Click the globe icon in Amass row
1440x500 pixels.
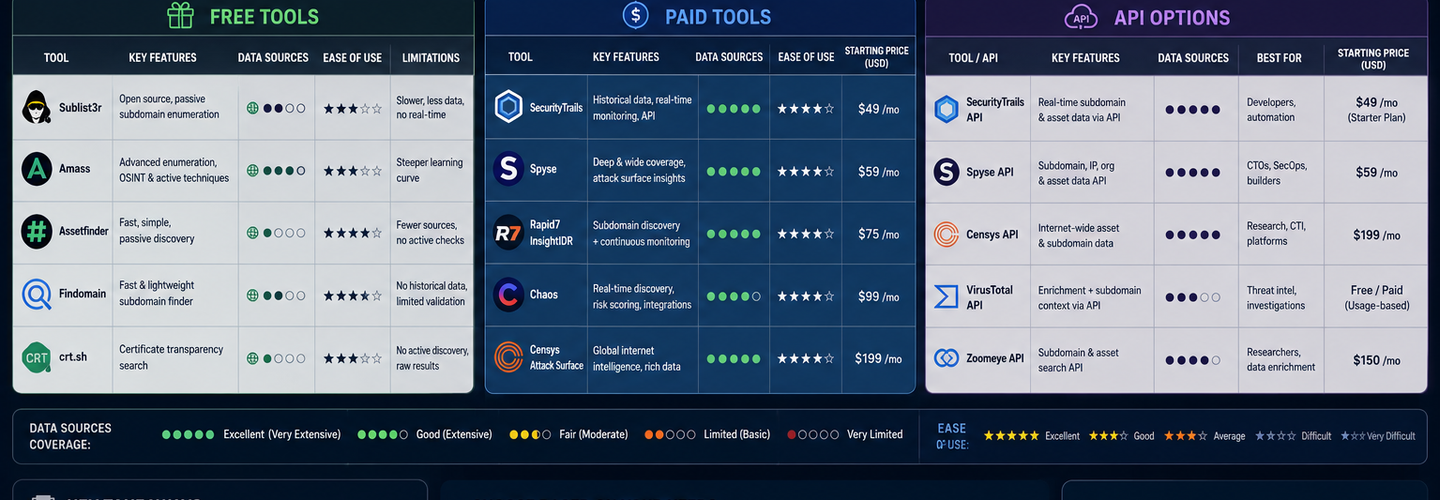tap(253, 170)
